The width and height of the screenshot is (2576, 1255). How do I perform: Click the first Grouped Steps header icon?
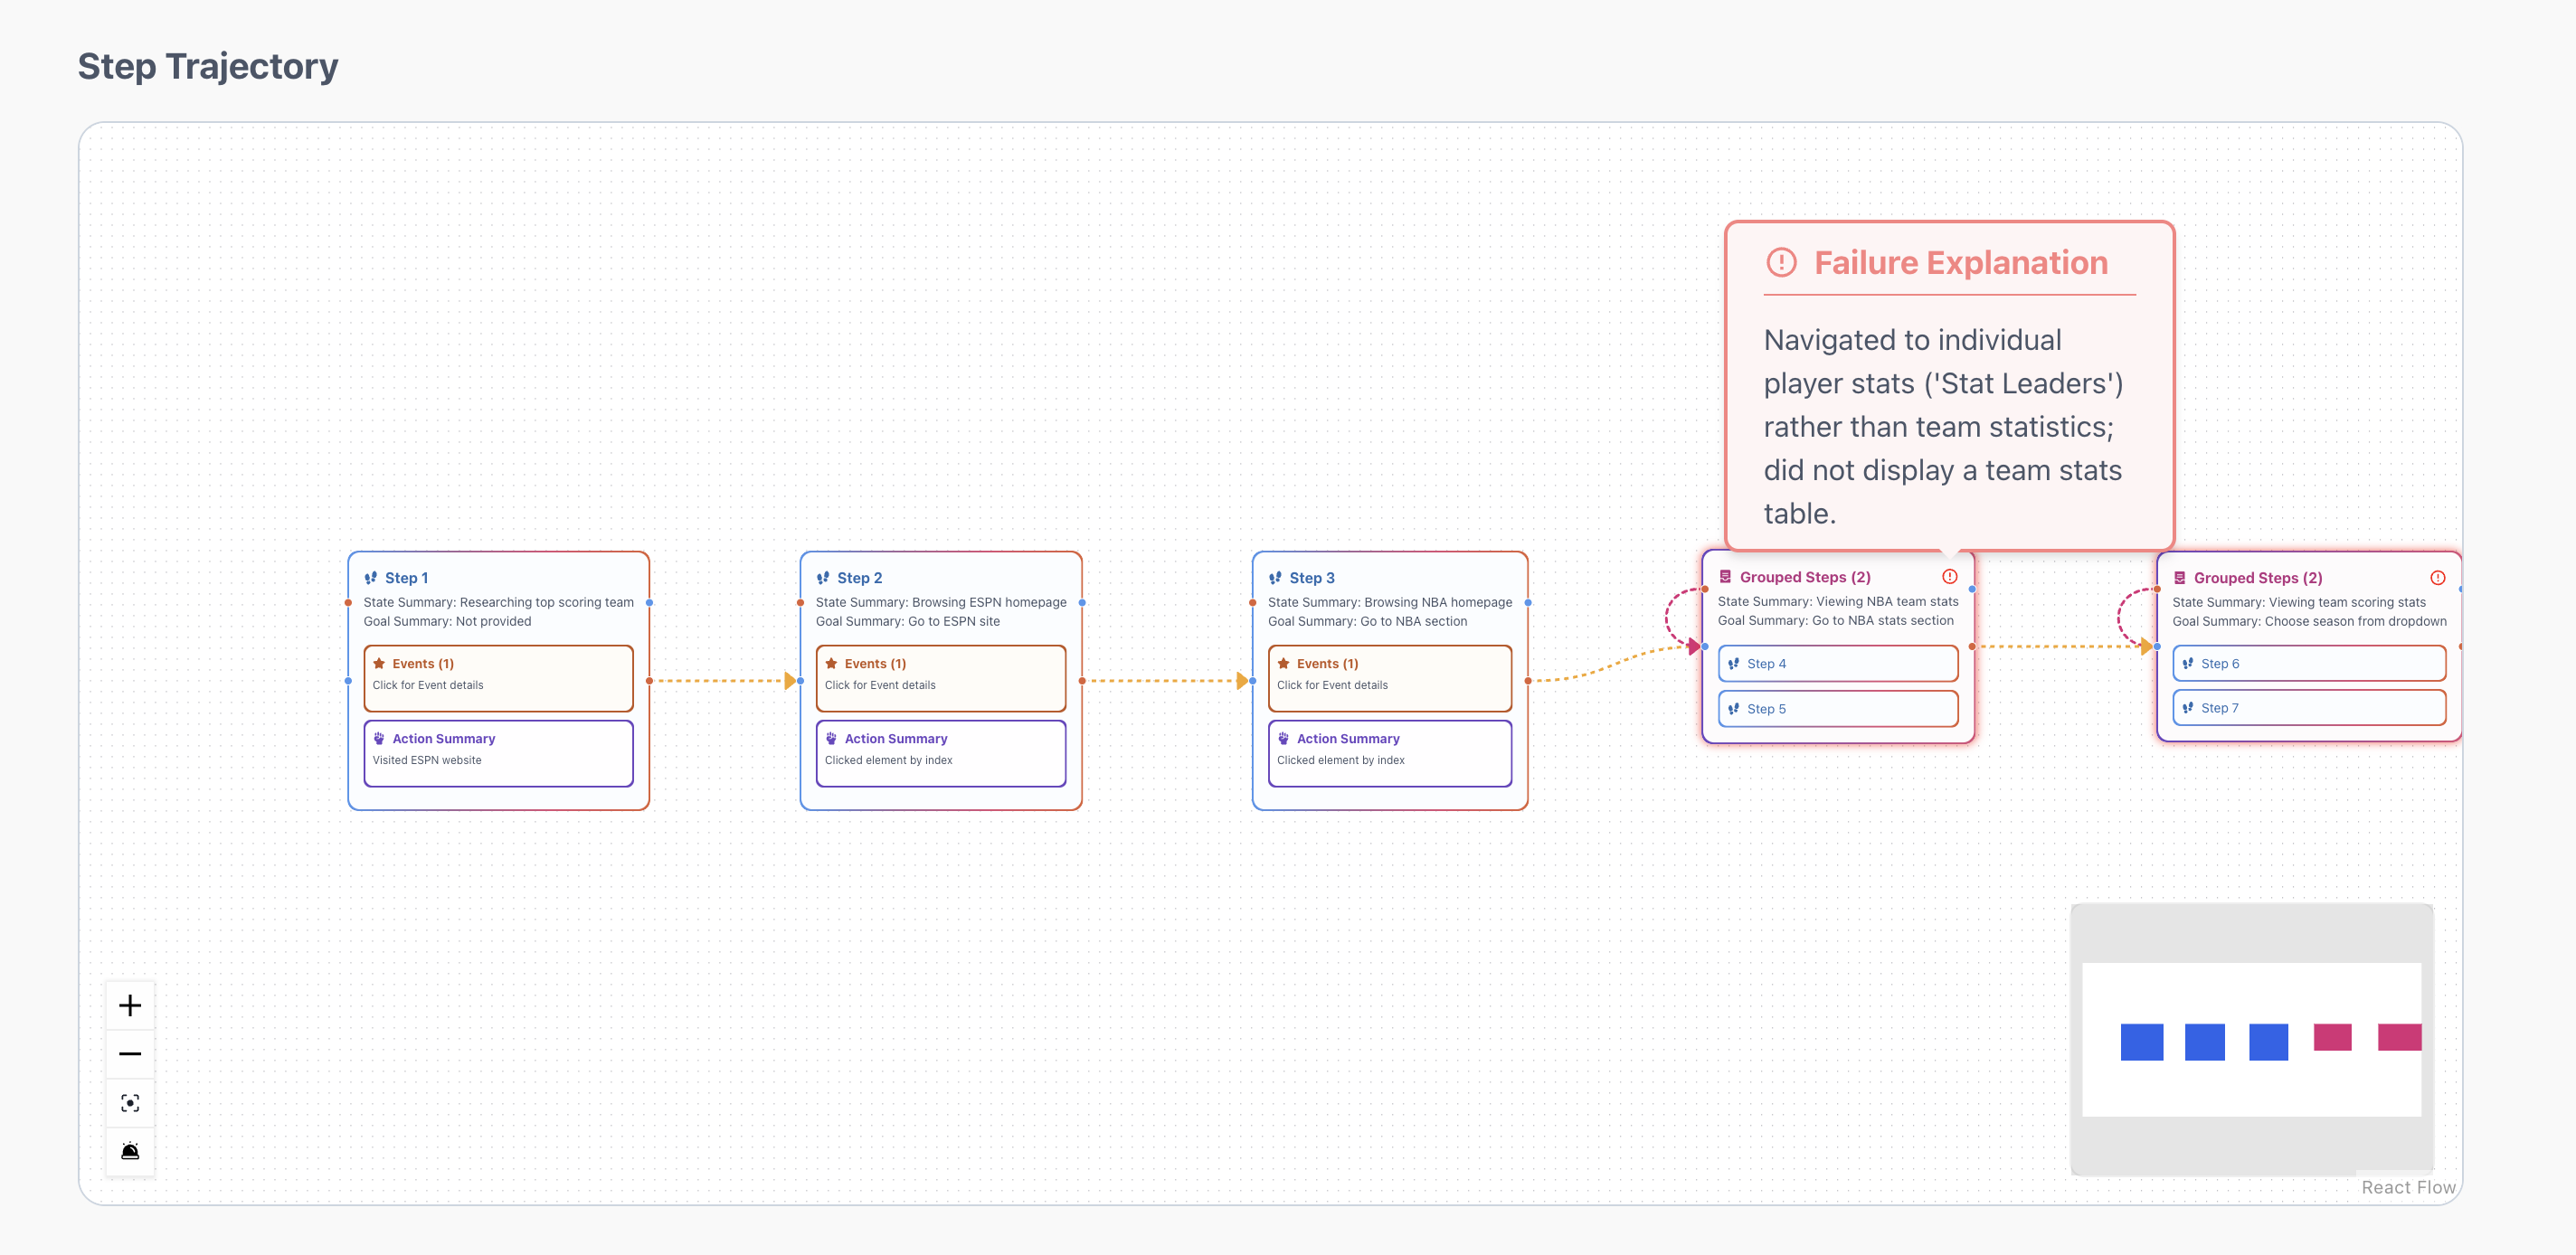[1725, 577]
